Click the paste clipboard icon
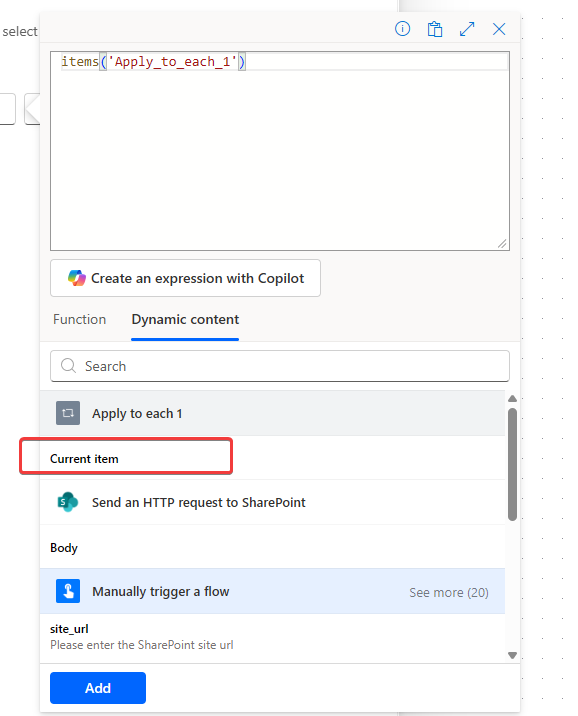Image resolution: width=578 pixels, height=716 pixels. [x=435, y=29]
